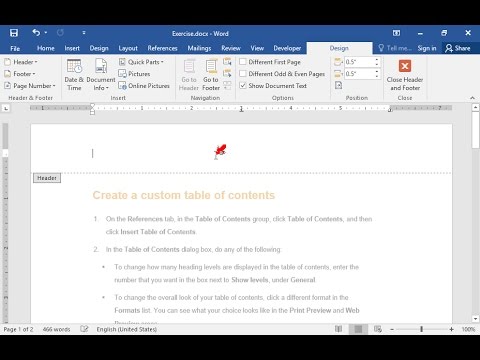Click the vertical scrollbar down arrow
Image resolution: width=480 pixels, height=360 pixels.
[476, 319]
